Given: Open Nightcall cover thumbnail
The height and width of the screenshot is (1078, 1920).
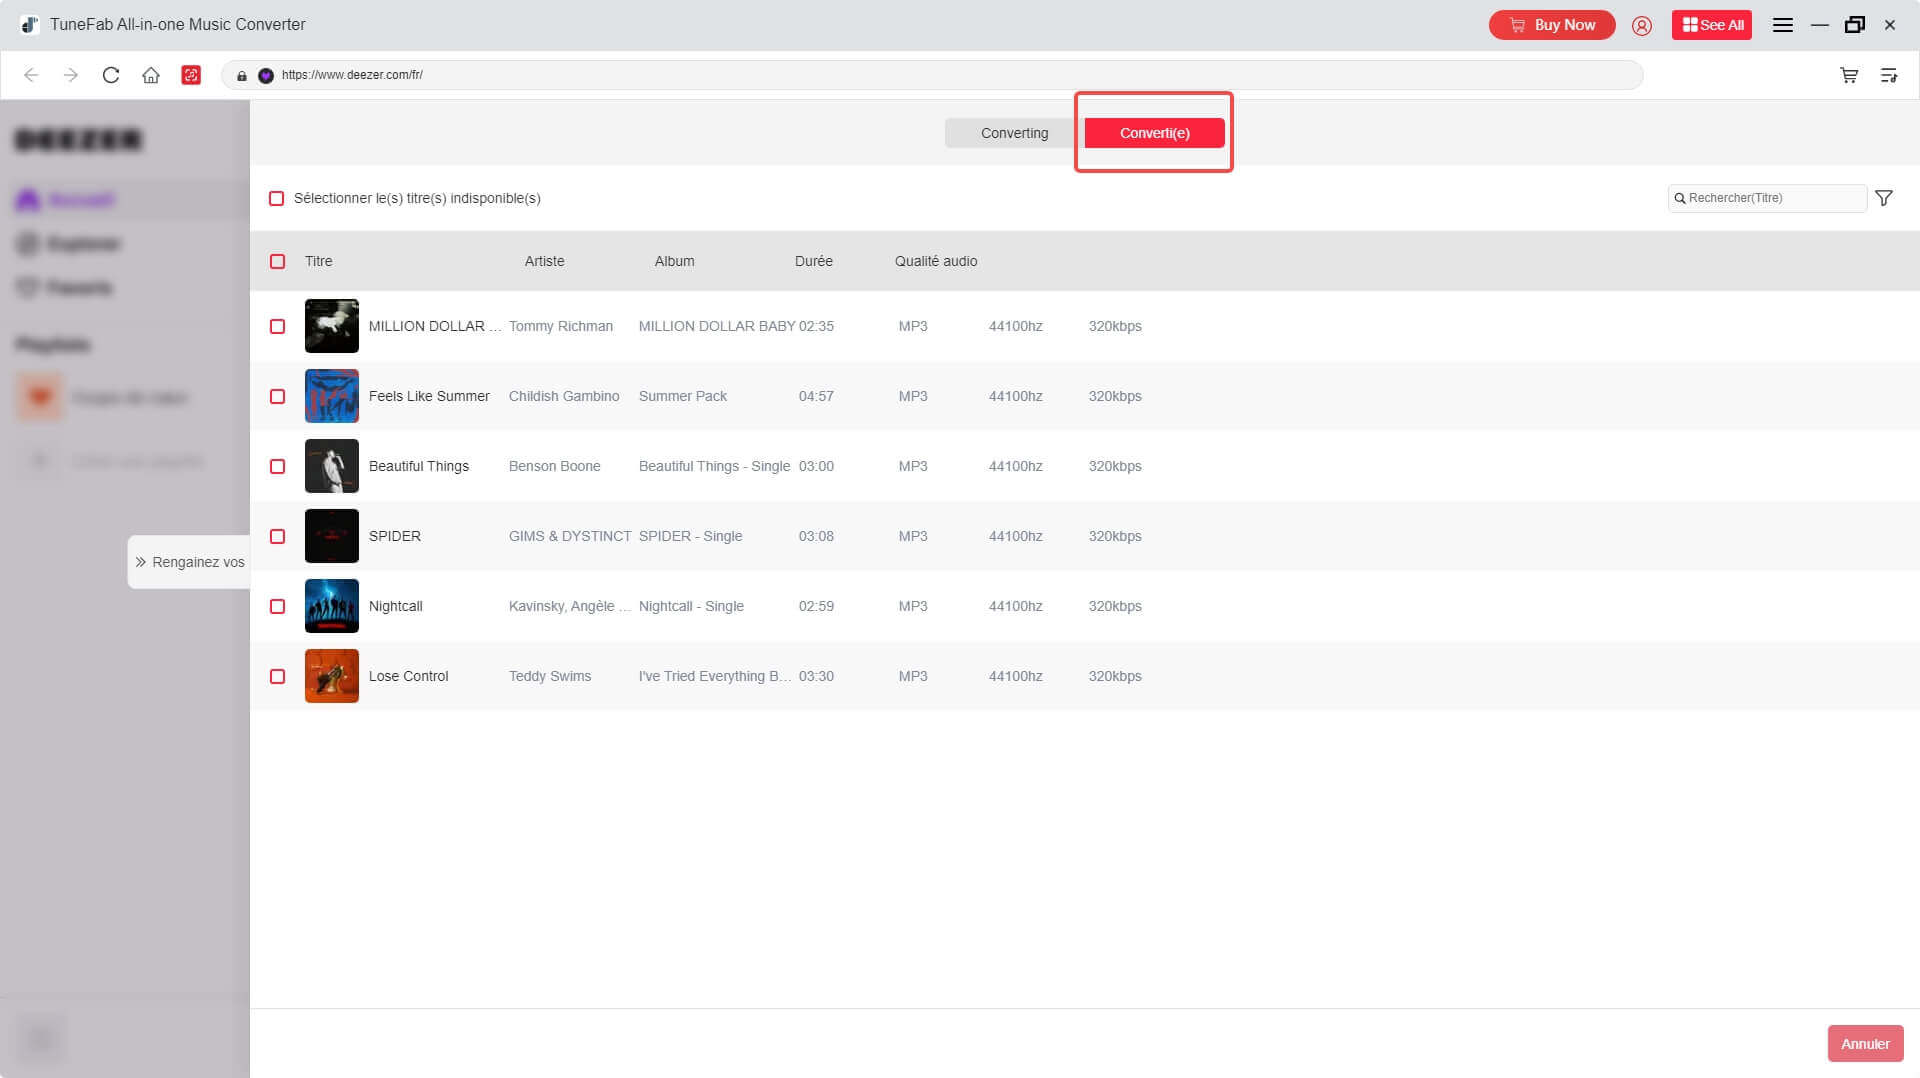Looking at the screenshot, I should 332,606.
